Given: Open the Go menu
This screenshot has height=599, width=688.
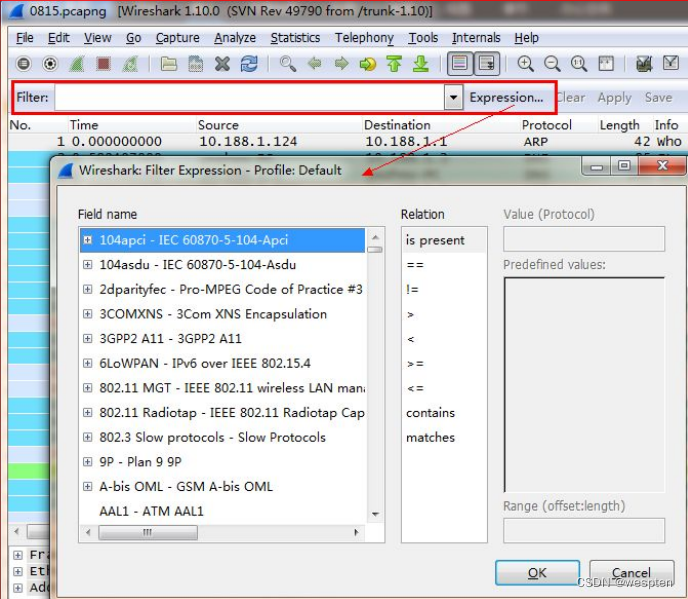Looking at the screenshot, I should [x=133, y=38].
